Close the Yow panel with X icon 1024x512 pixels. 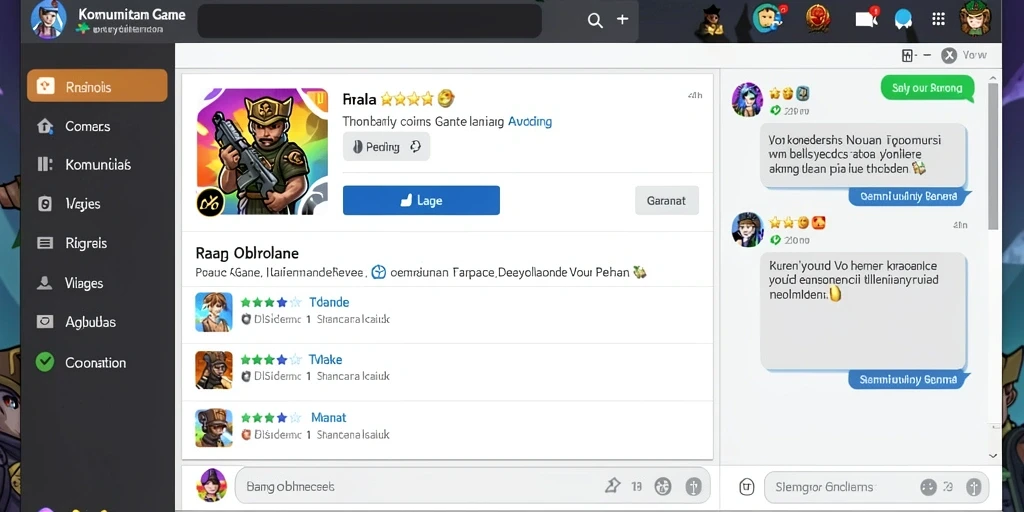coord(949,56)
